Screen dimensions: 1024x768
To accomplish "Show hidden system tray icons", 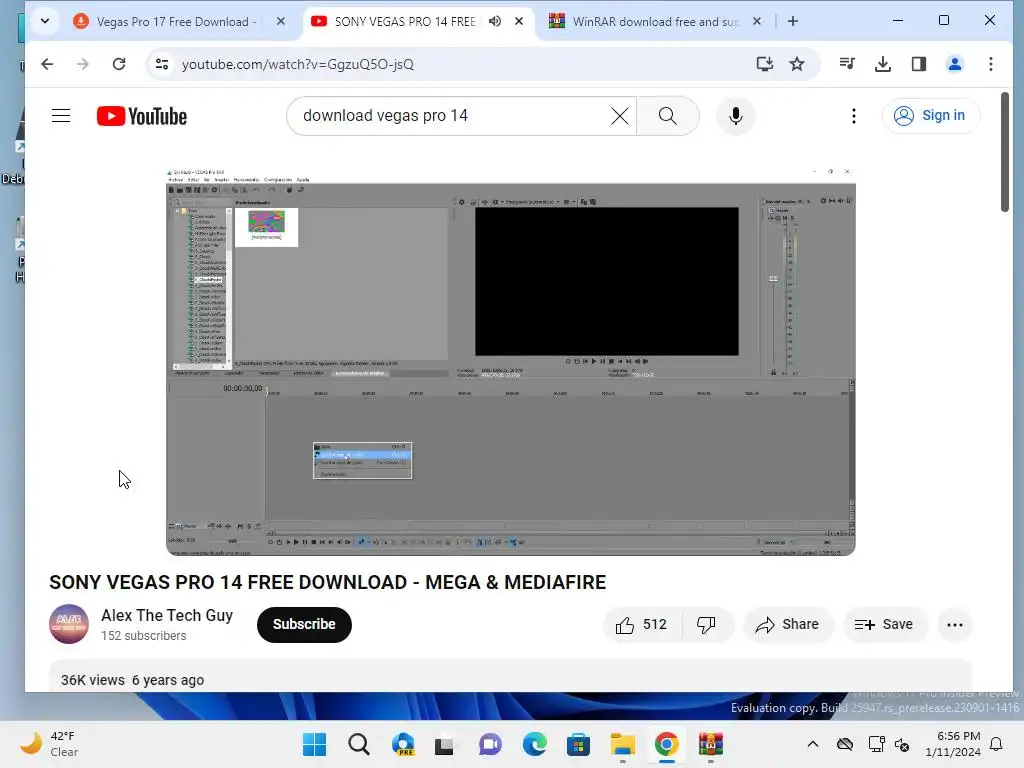I will tap(812, 744).
